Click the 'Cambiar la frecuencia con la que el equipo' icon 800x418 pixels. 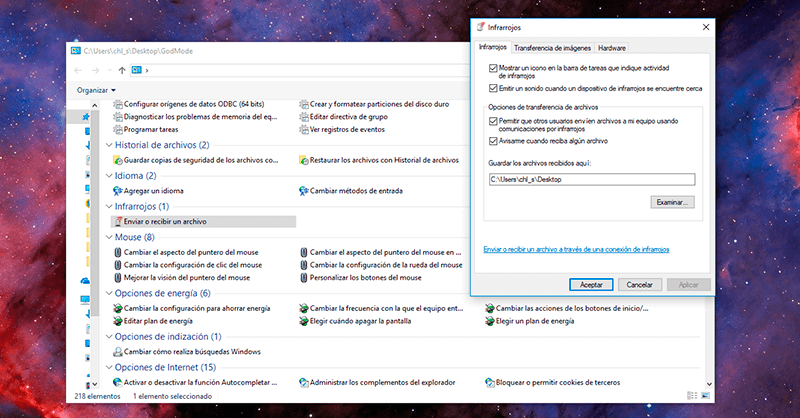coord(304,308)
